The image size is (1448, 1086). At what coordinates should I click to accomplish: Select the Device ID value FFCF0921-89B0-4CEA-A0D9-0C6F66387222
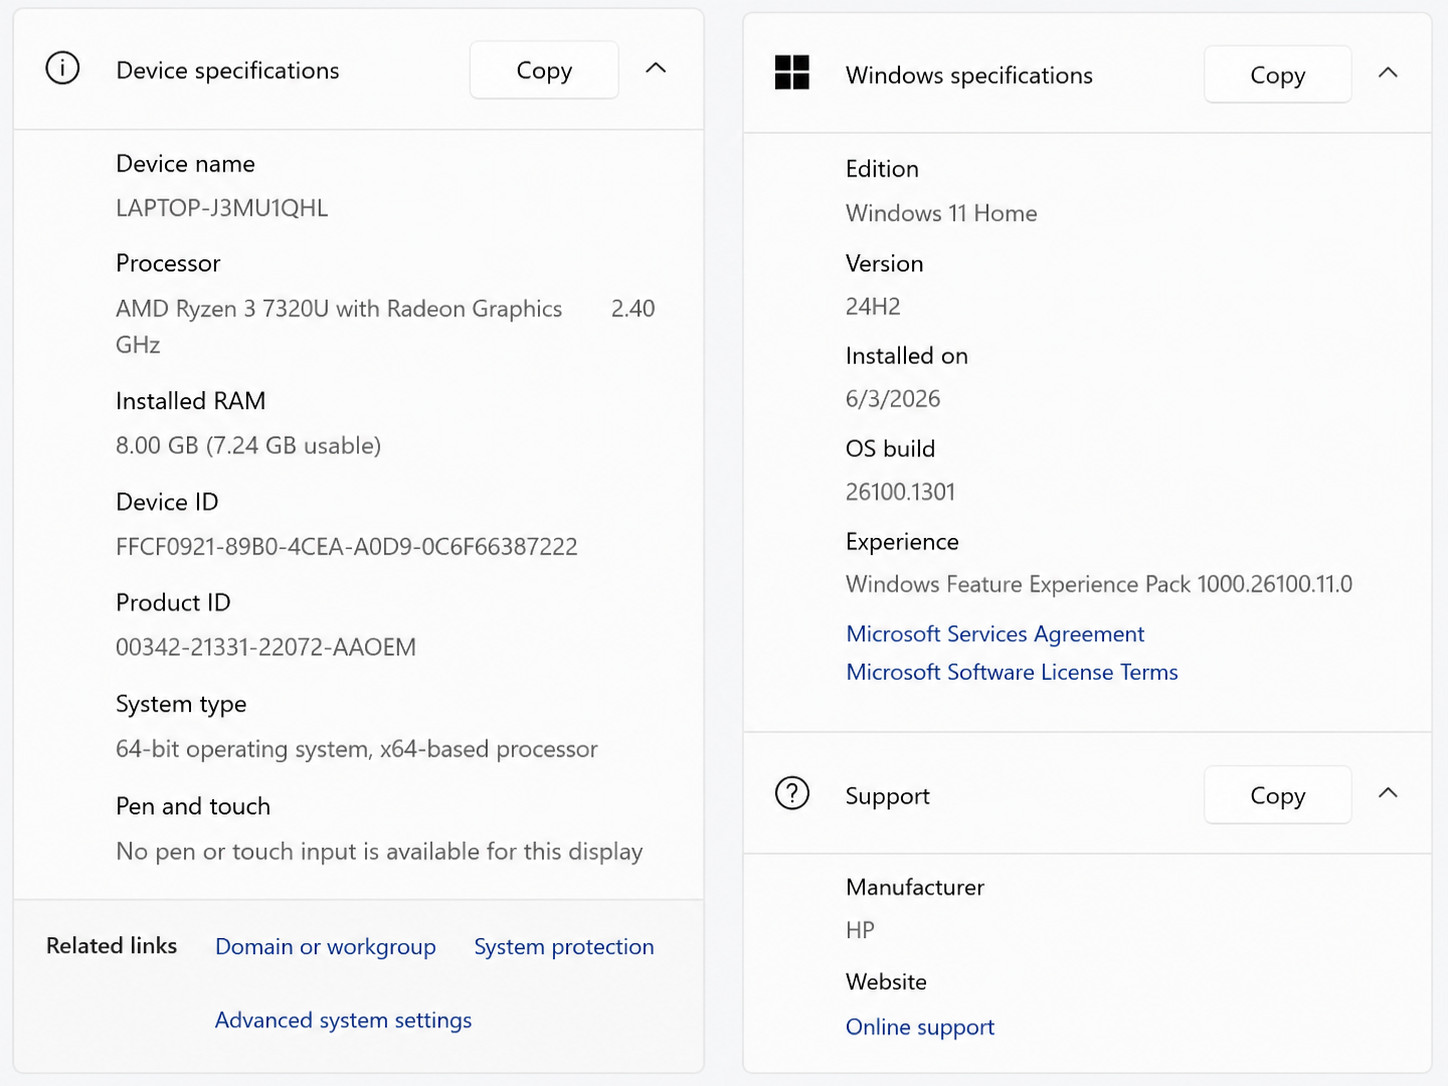347,547
